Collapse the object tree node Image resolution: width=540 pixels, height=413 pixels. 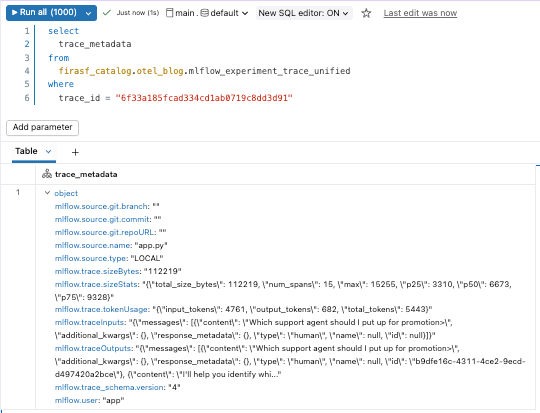pyautogui.click(x=48, y=193)
